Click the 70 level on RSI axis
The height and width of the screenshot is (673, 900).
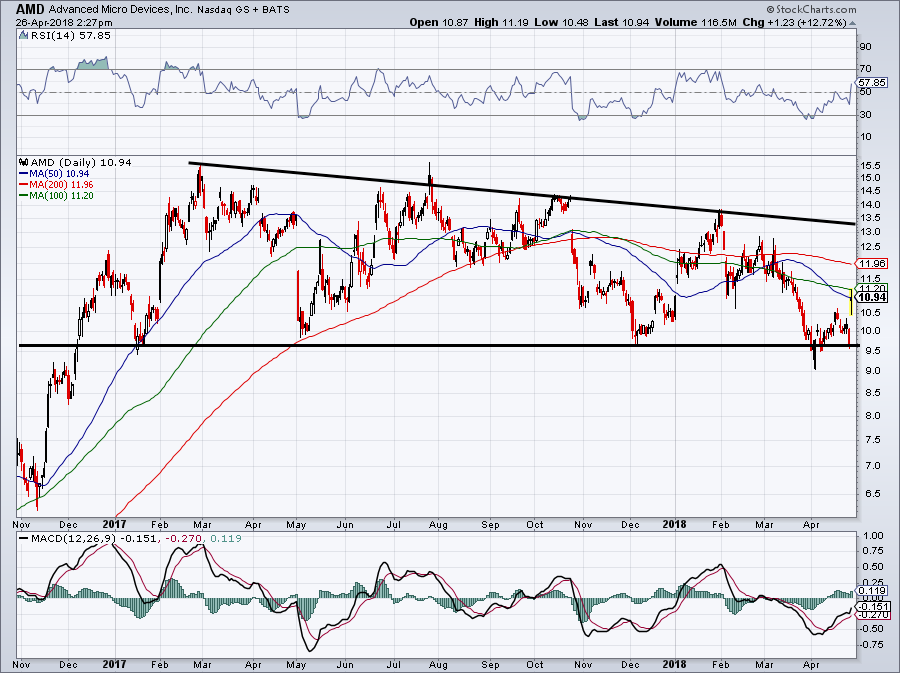(865, 69)
